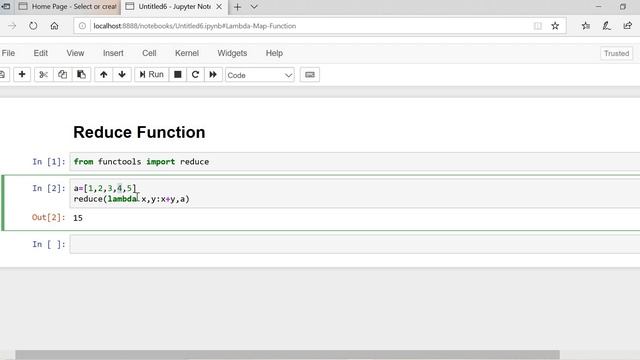Select the Reduce Function heading cell
This screenshot has height=360, width=640.
coord(139,132)
